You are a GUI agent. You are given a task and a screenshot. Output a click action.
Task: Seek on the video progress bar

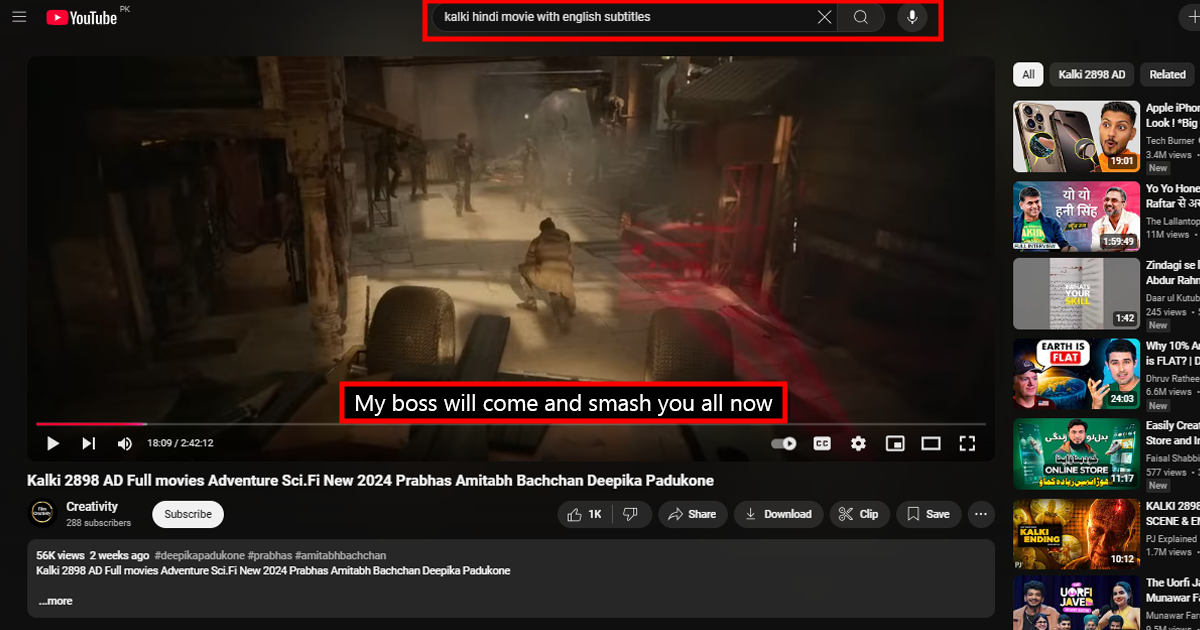(x=510, y=424)
